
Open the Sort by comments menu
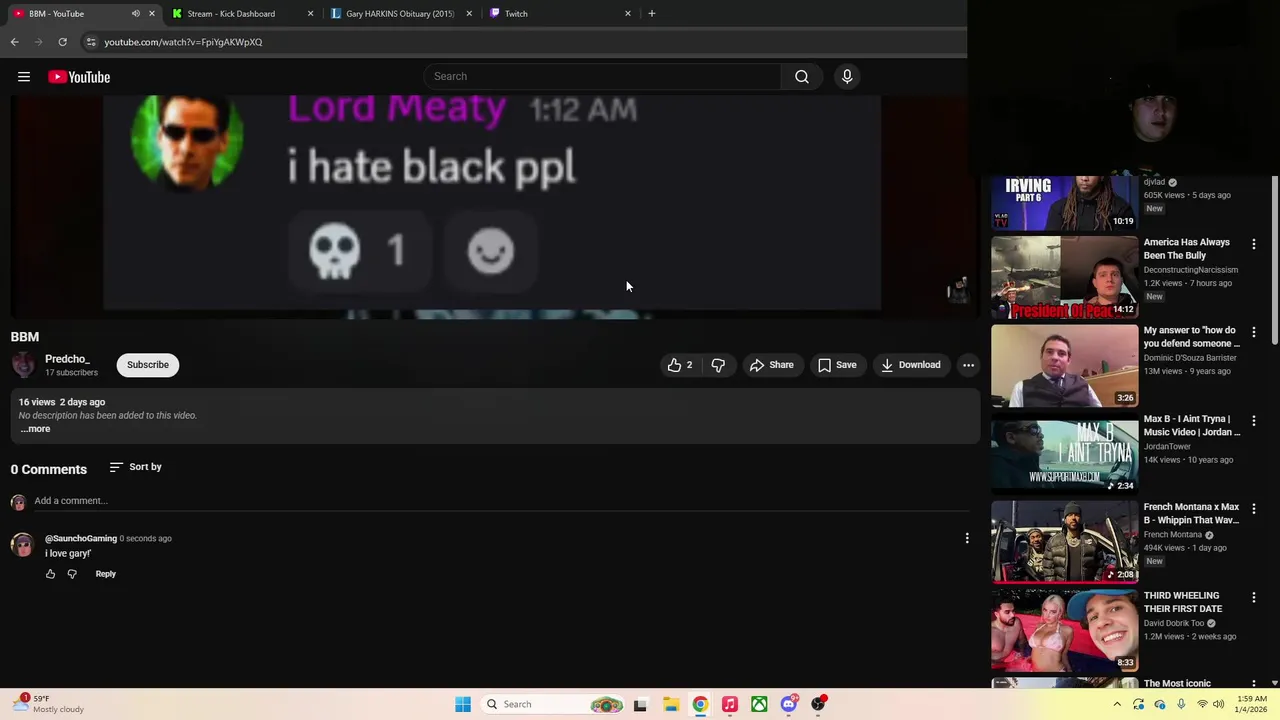135,467
